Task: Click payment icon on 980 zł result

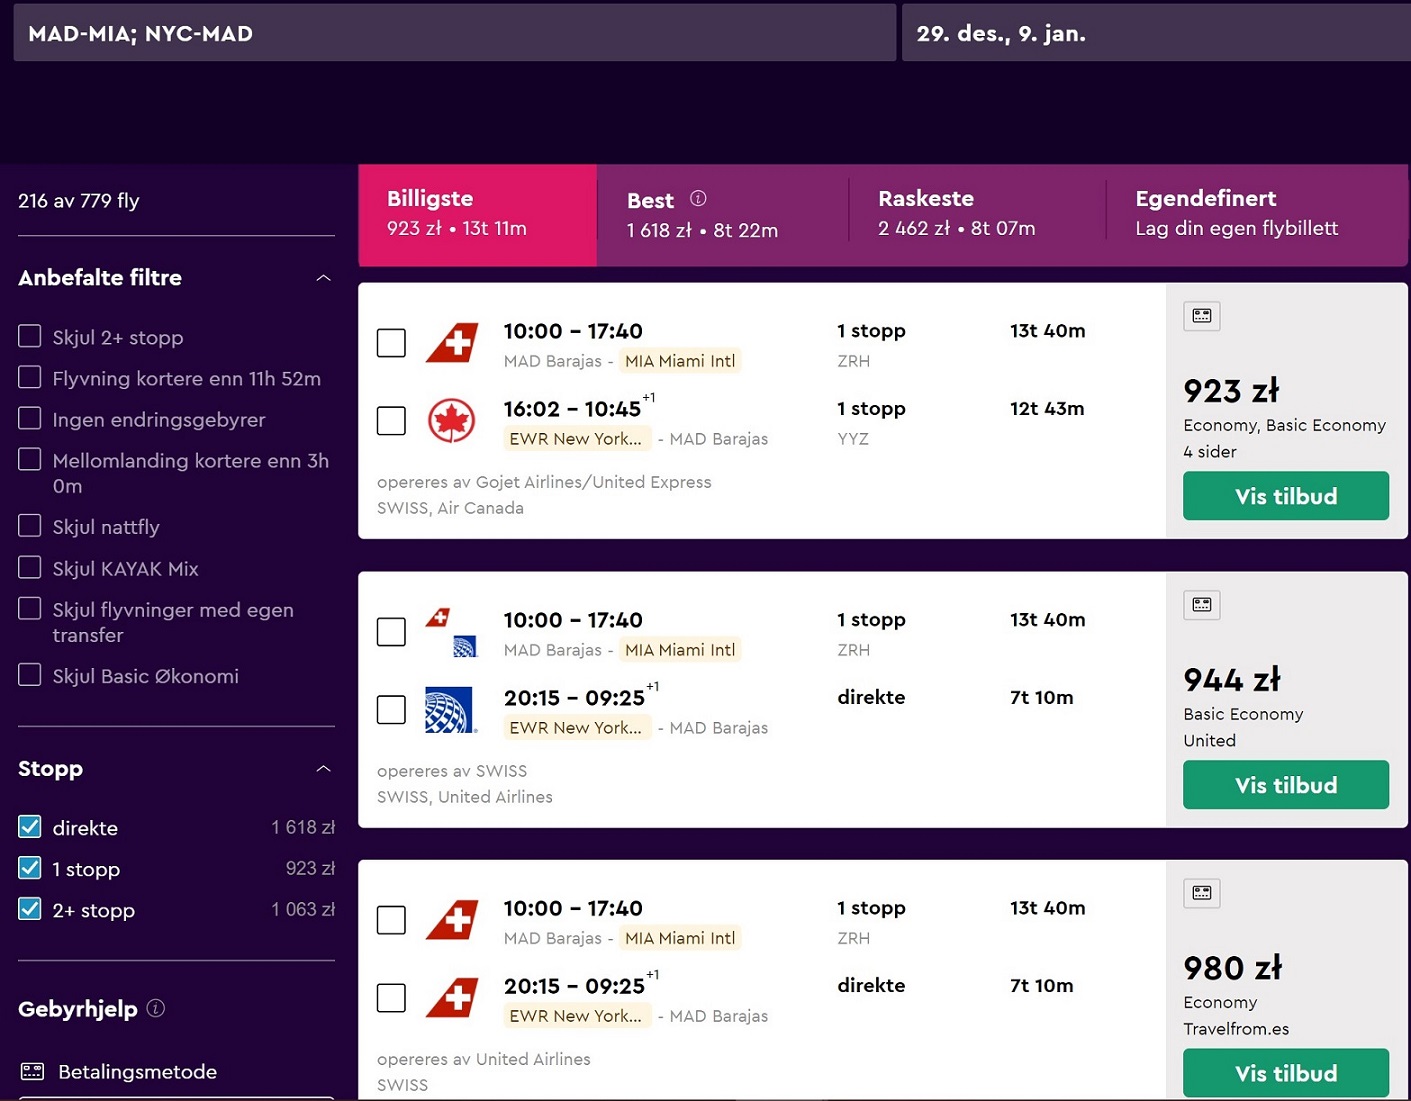Action: (1202, 893)
